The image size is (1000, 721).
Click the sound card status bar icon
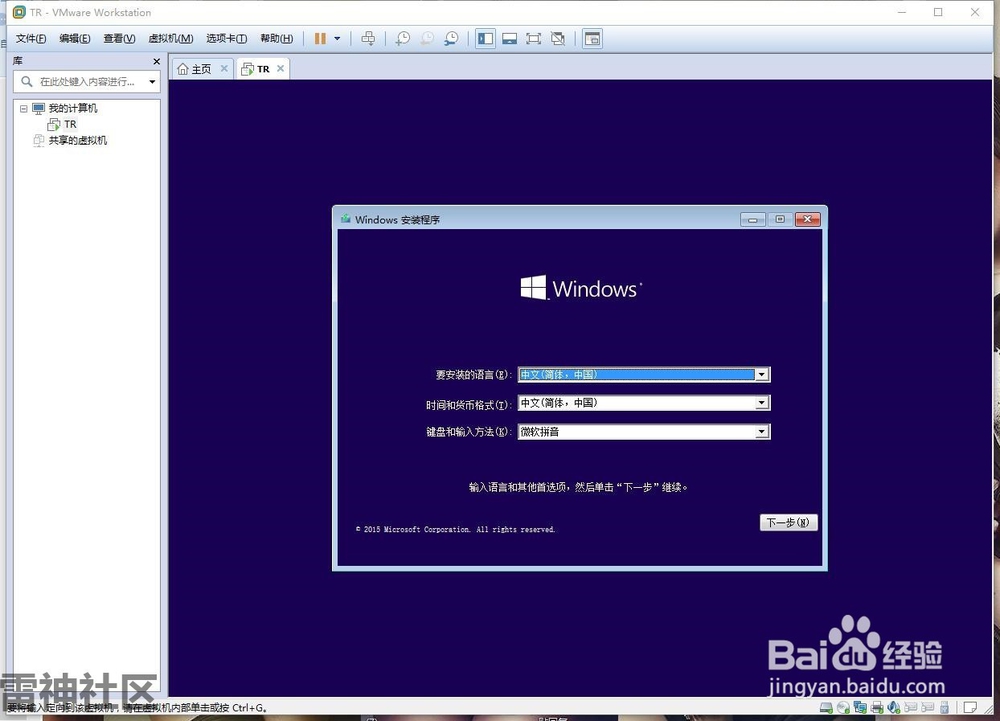click(893, 707)
